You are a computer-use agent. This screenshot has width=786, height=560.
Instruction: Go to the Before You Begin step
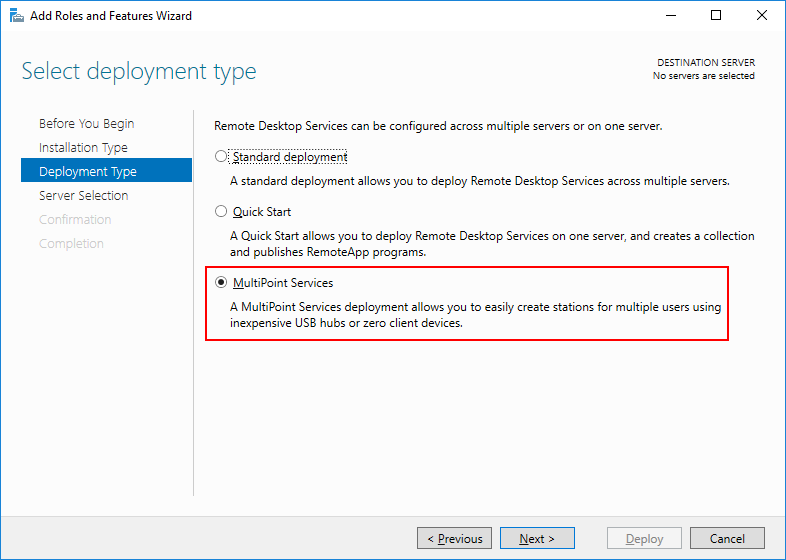pos(86,124)
